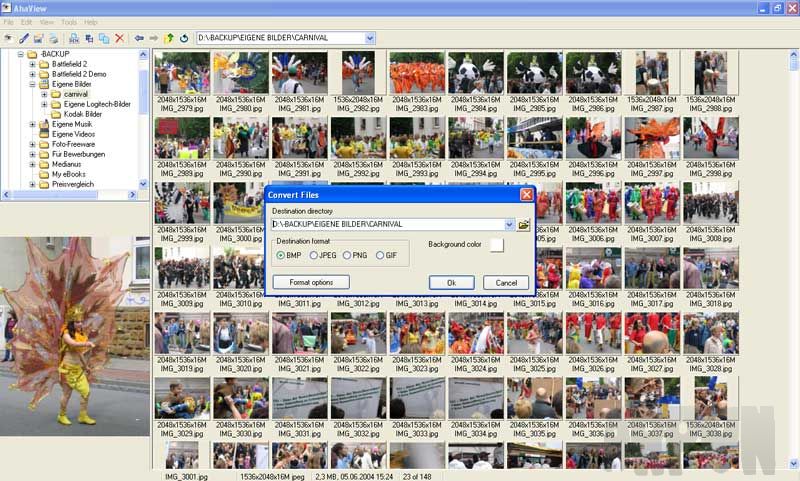
Task: Click the red X delete toolbar icon
Action: coord(120,38)
